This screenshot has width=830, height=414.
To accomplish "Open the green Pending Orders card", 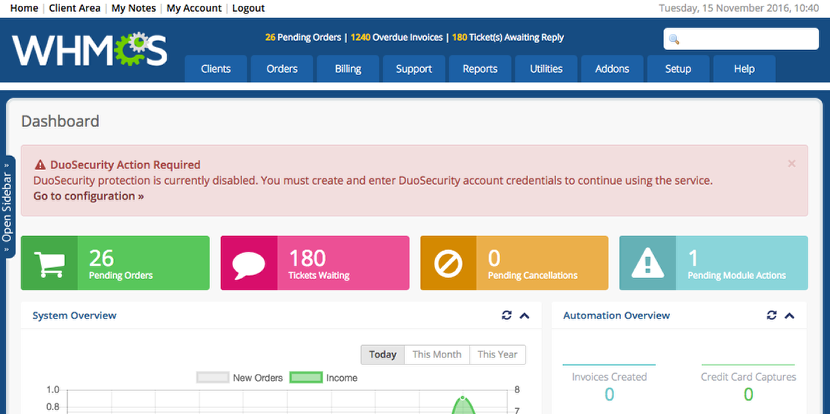I will pyautogui.click(x=115, y=263).
